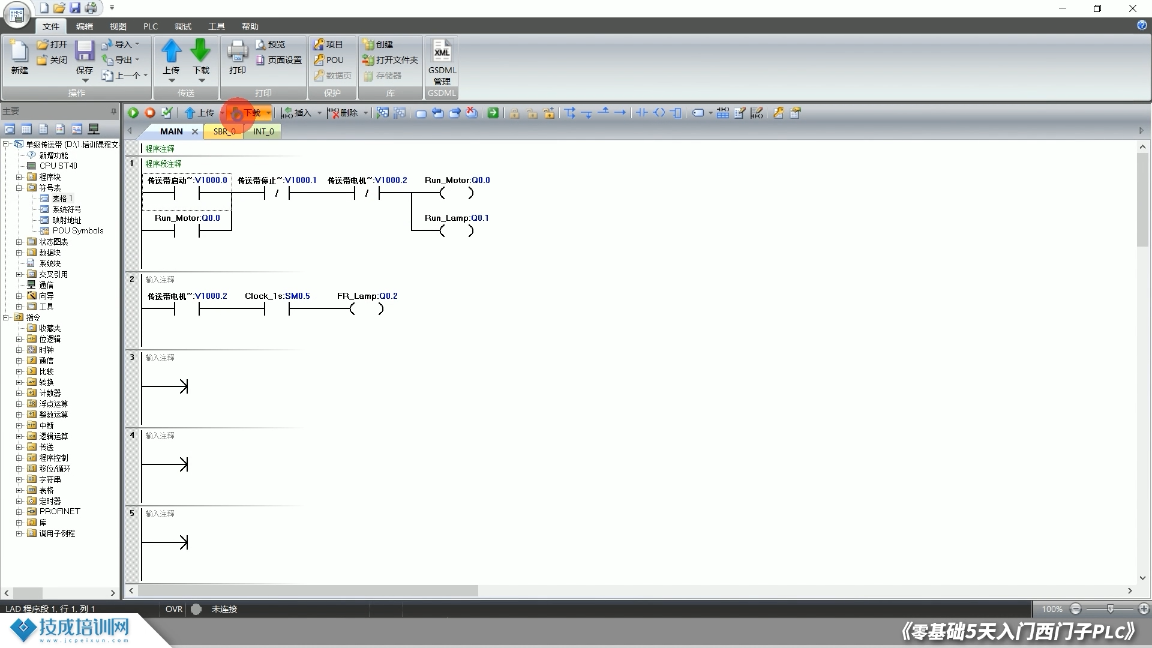Image resolution: width=1152 pixels, height=648 pixels.
Task: Select POU Symbols in the project tree
Action: 78,231
